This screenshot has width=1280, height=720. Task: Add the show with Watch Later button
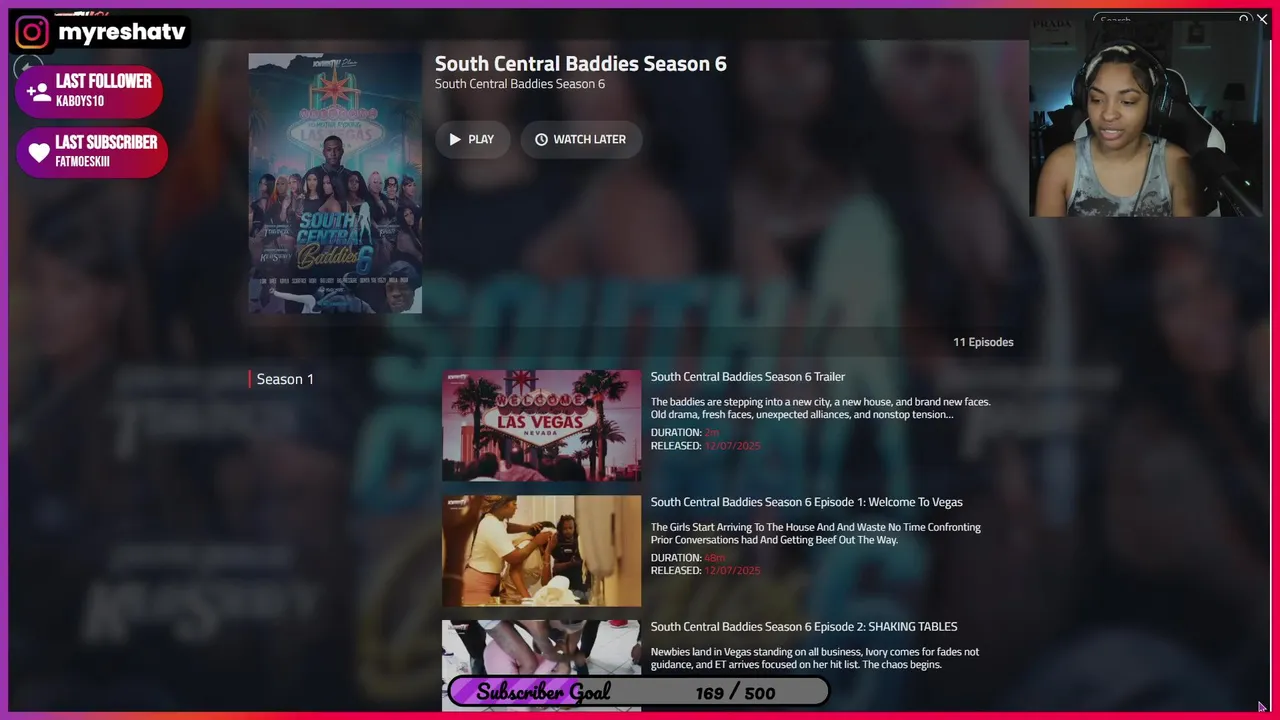coord(581,139)
